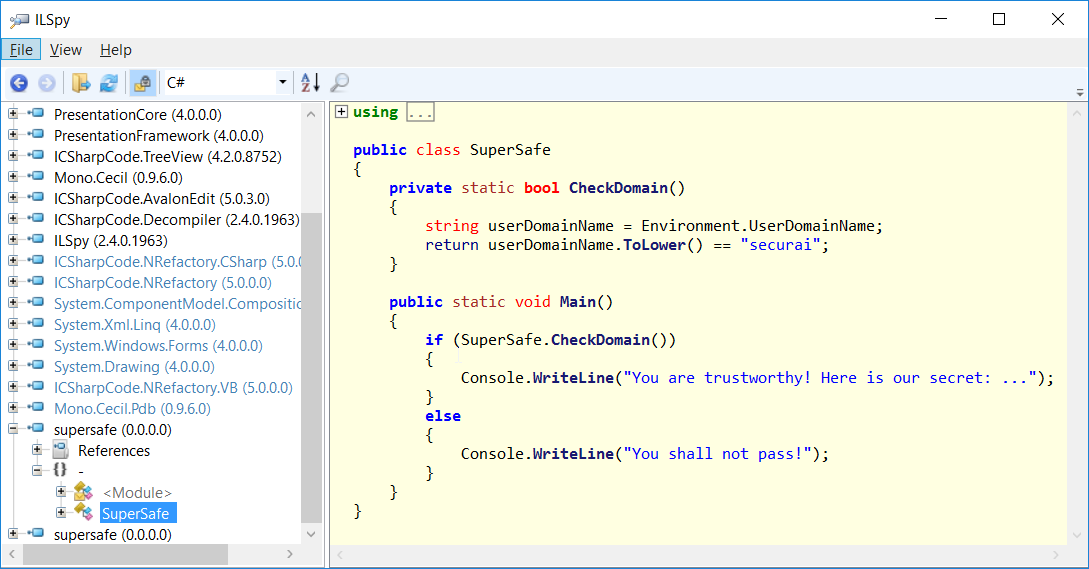The height and width of the screenshot is (569, 1089).
Task: Expand the References folder node
Action: 37,450
